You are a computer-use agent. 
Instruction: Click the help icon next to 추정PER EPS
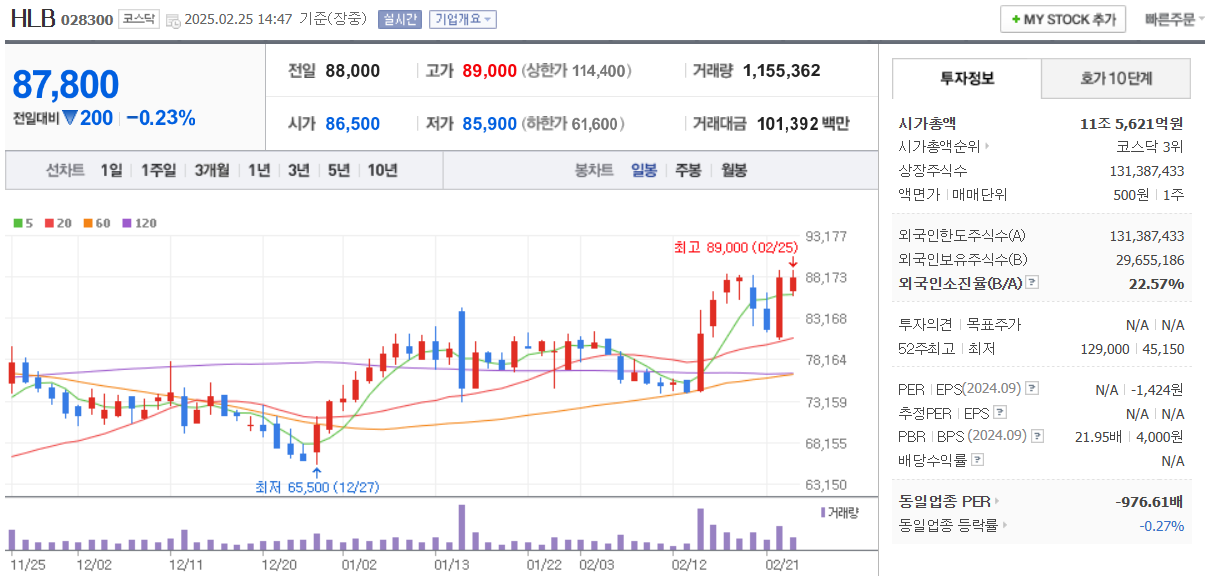click(x=999, y=412)
